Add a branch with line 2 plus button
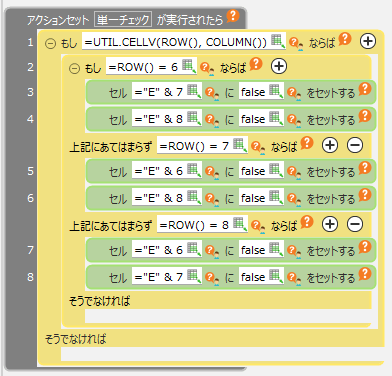This screenshot has width=392, height=376. pos(279,66)
